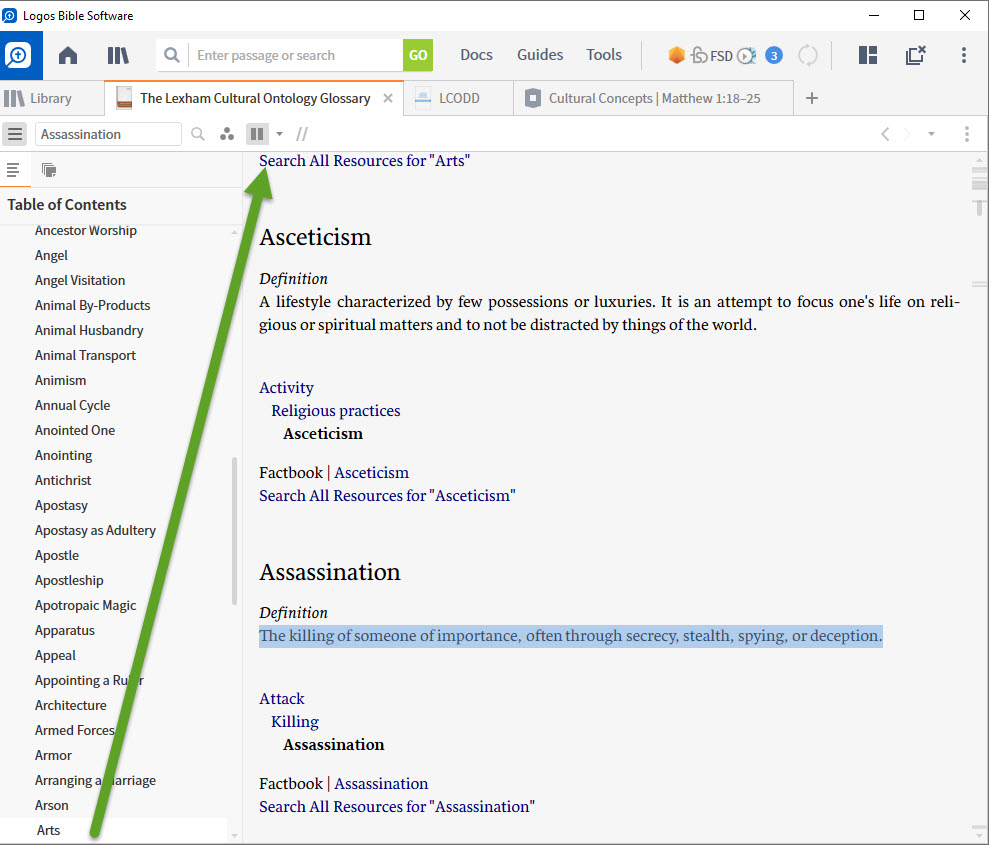Open the Cultural Concepts Matthew 1:18–25 tab

click(654, 98)
